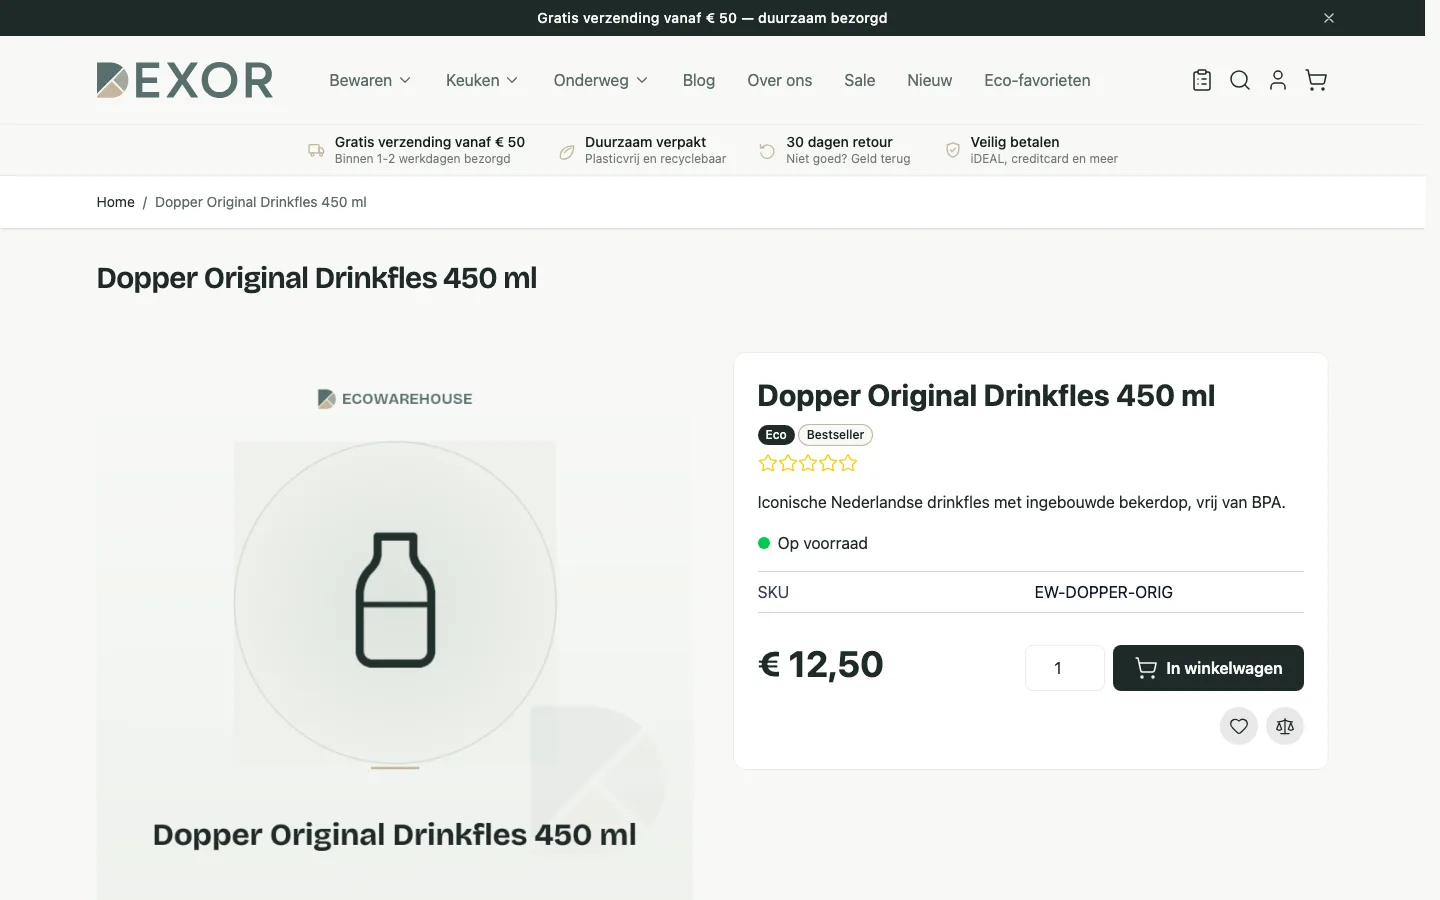Click the SKU value EW-DOPPER-ORIG

[1104, 592]
